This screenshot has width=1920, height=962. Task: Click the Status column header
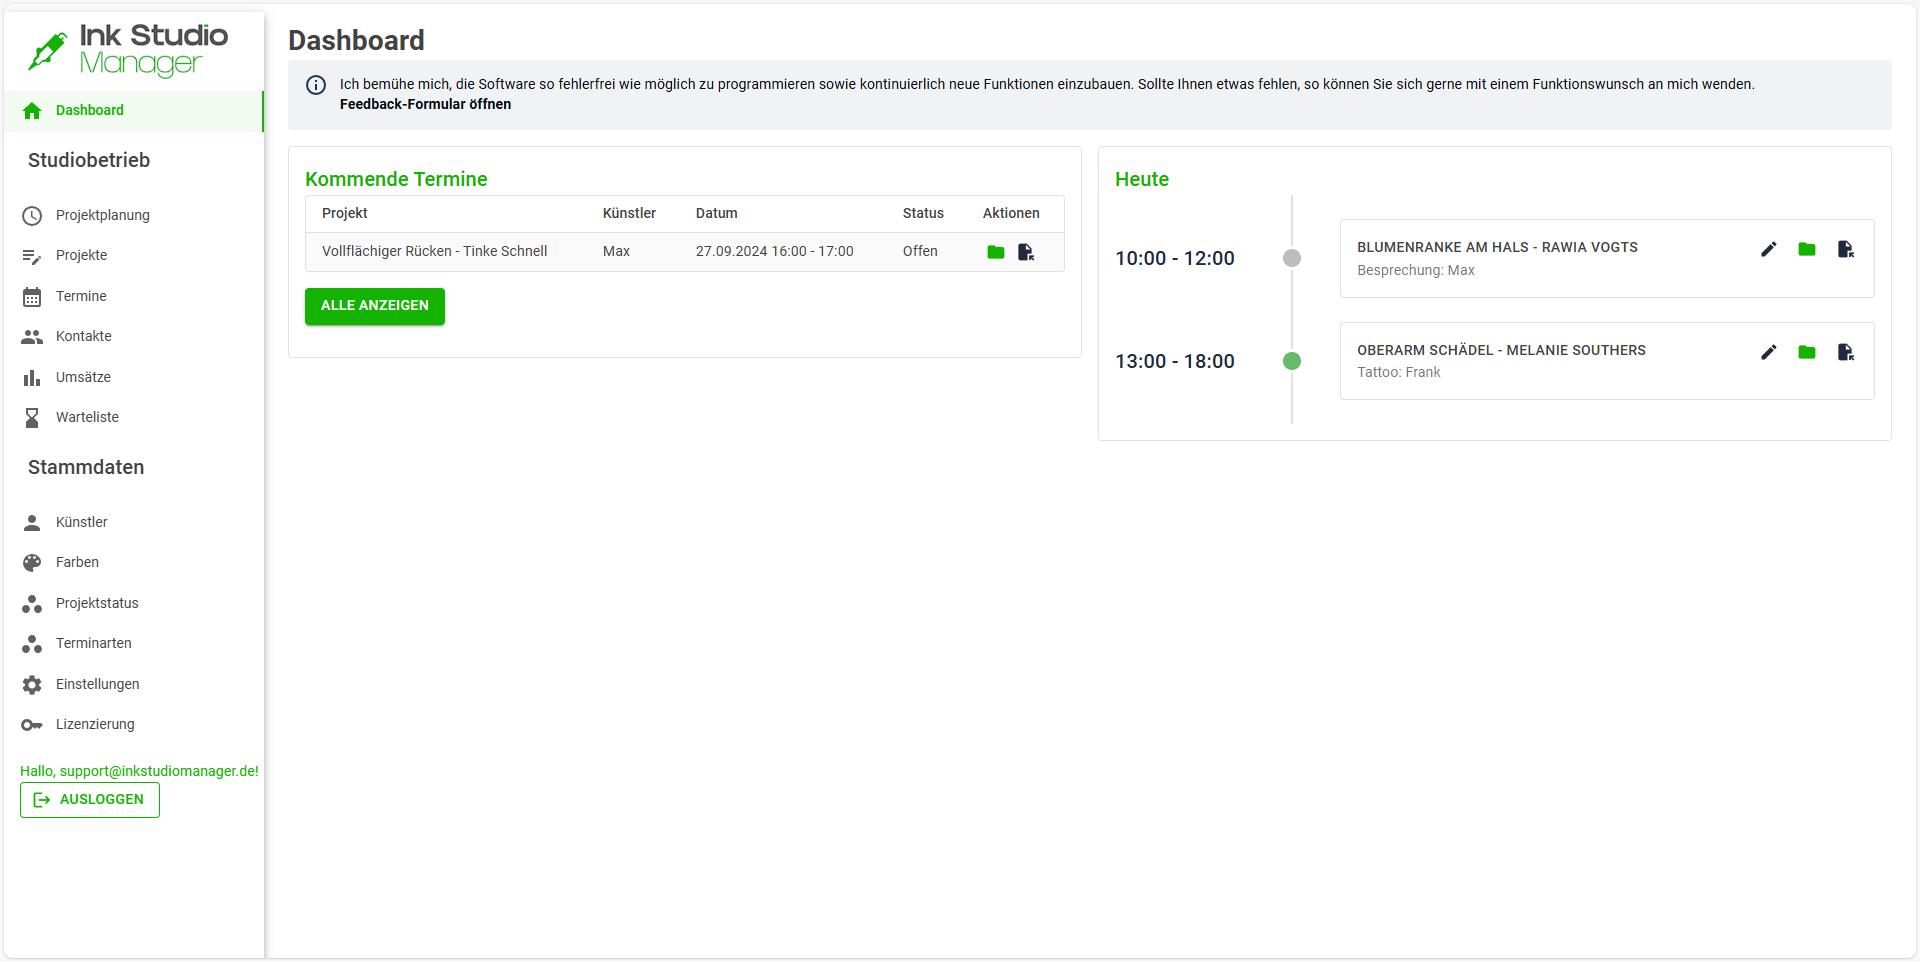click(923, 214)
